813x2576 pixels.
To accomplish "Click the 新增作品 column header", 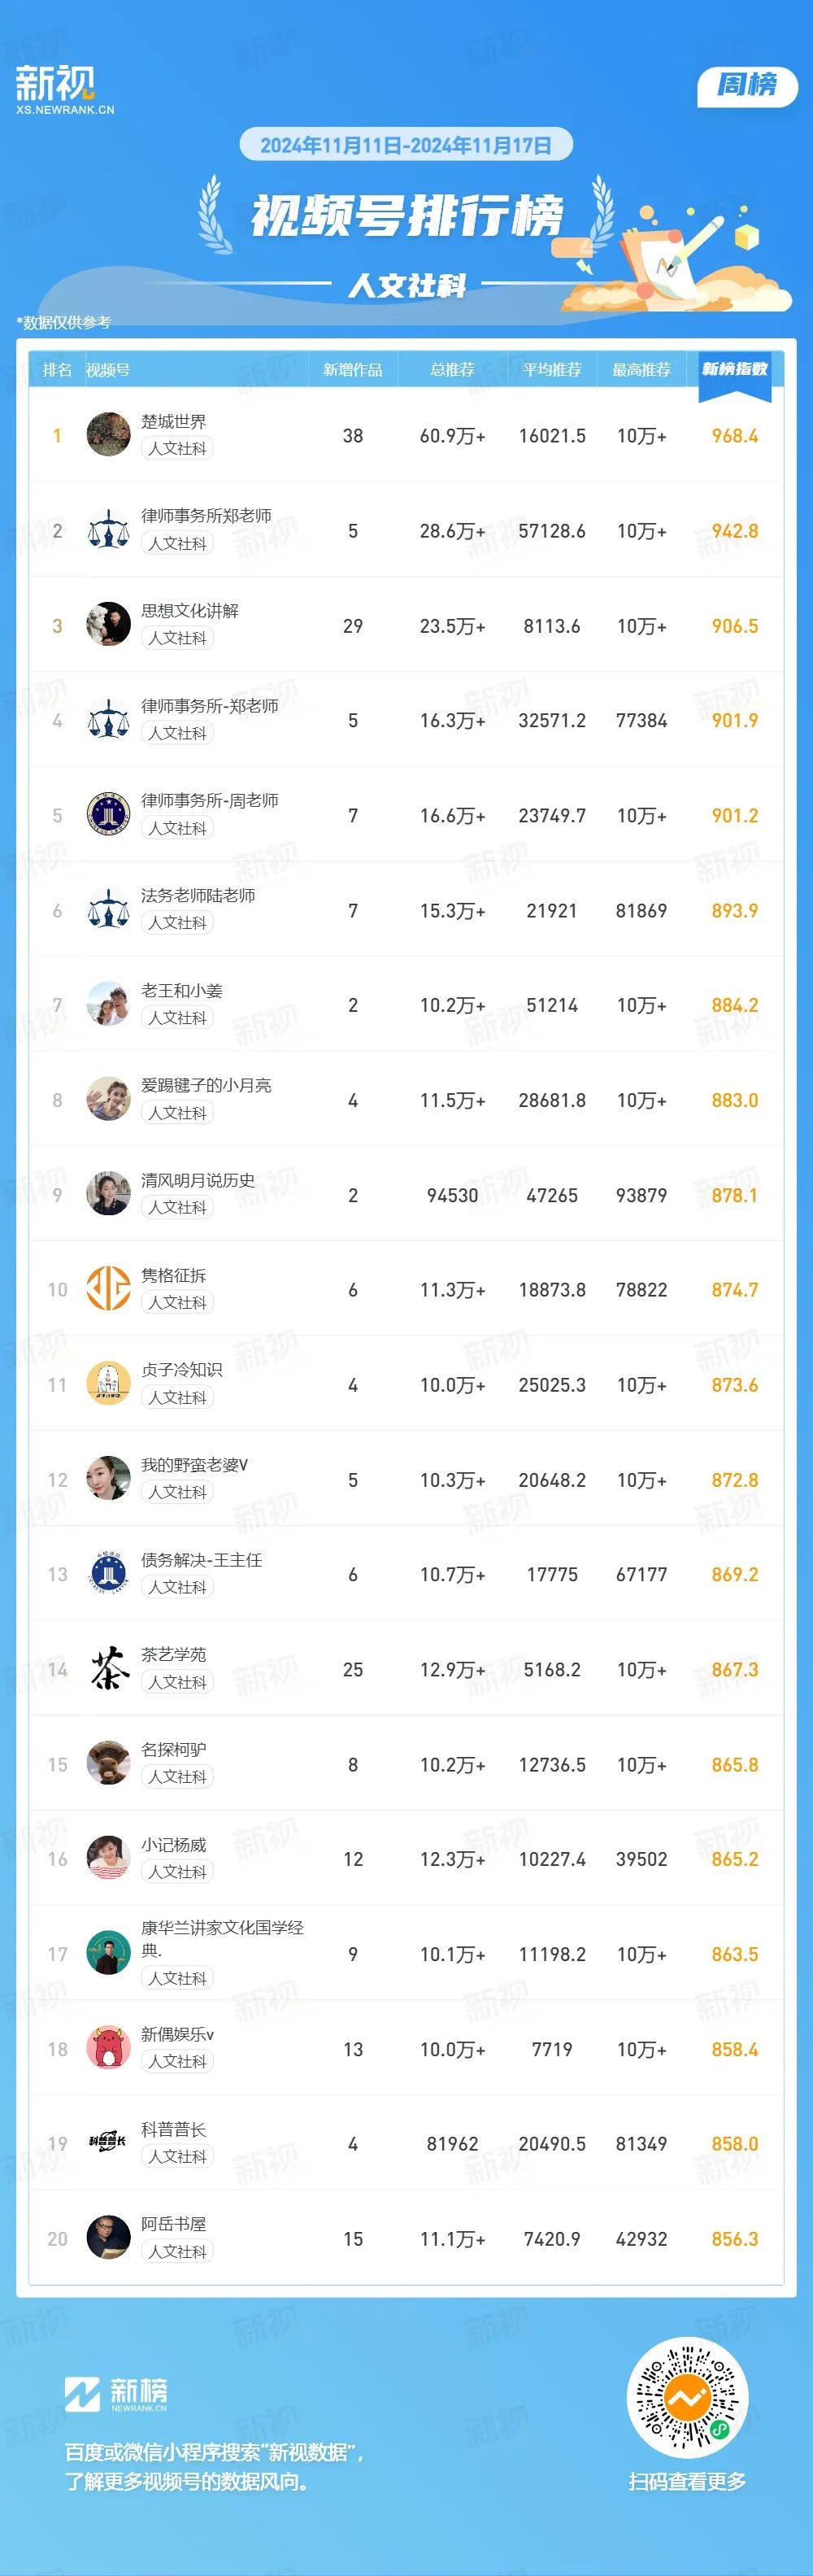I will 353,370.
